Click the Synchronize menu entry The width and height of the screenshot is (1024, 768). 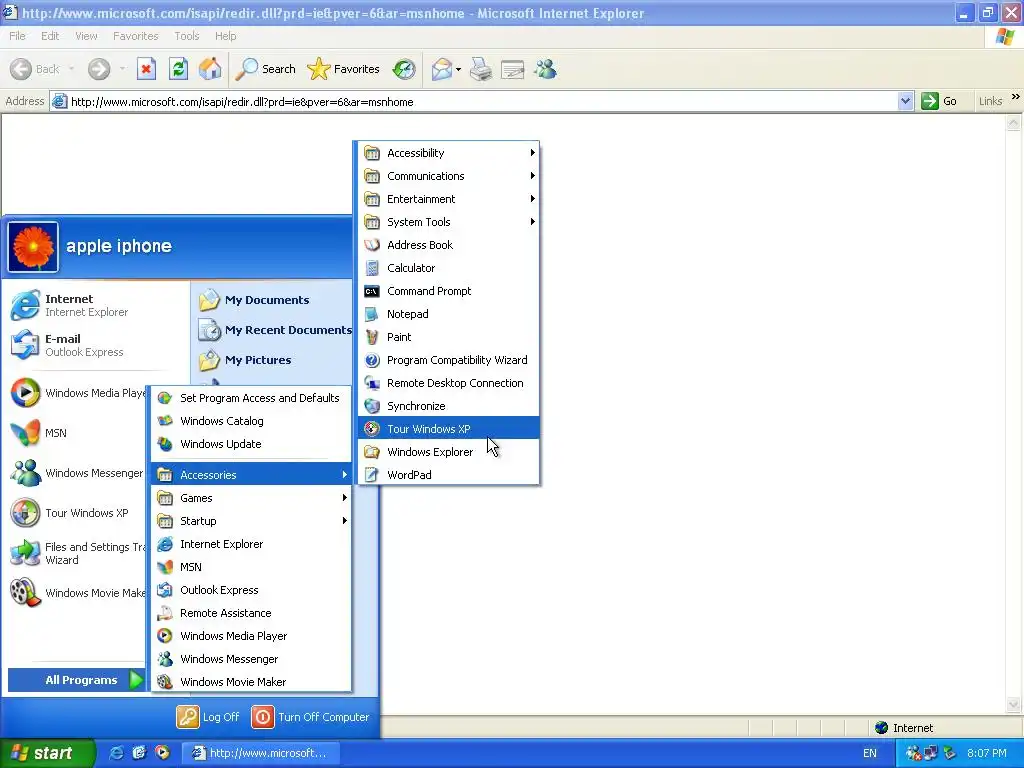[x=449, y=406]
